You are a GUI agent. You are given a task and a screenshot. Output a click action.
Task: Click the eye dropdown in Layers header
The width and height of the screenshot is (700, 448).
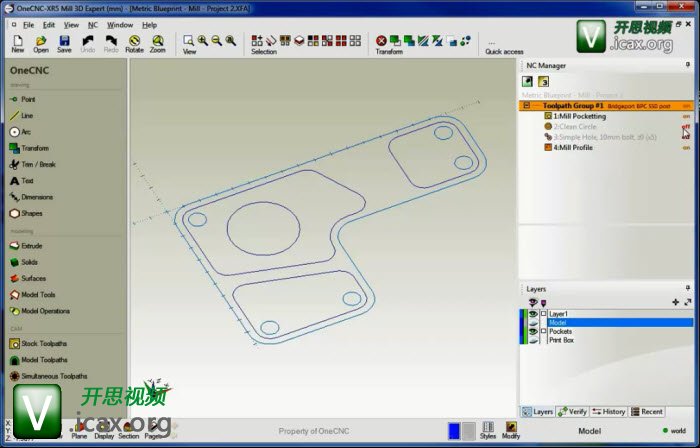[533, 303]
